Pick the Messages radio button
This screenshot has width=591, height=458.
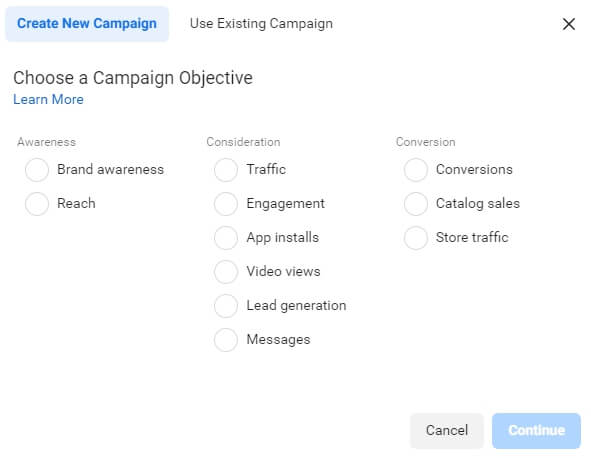coord(226,340)
